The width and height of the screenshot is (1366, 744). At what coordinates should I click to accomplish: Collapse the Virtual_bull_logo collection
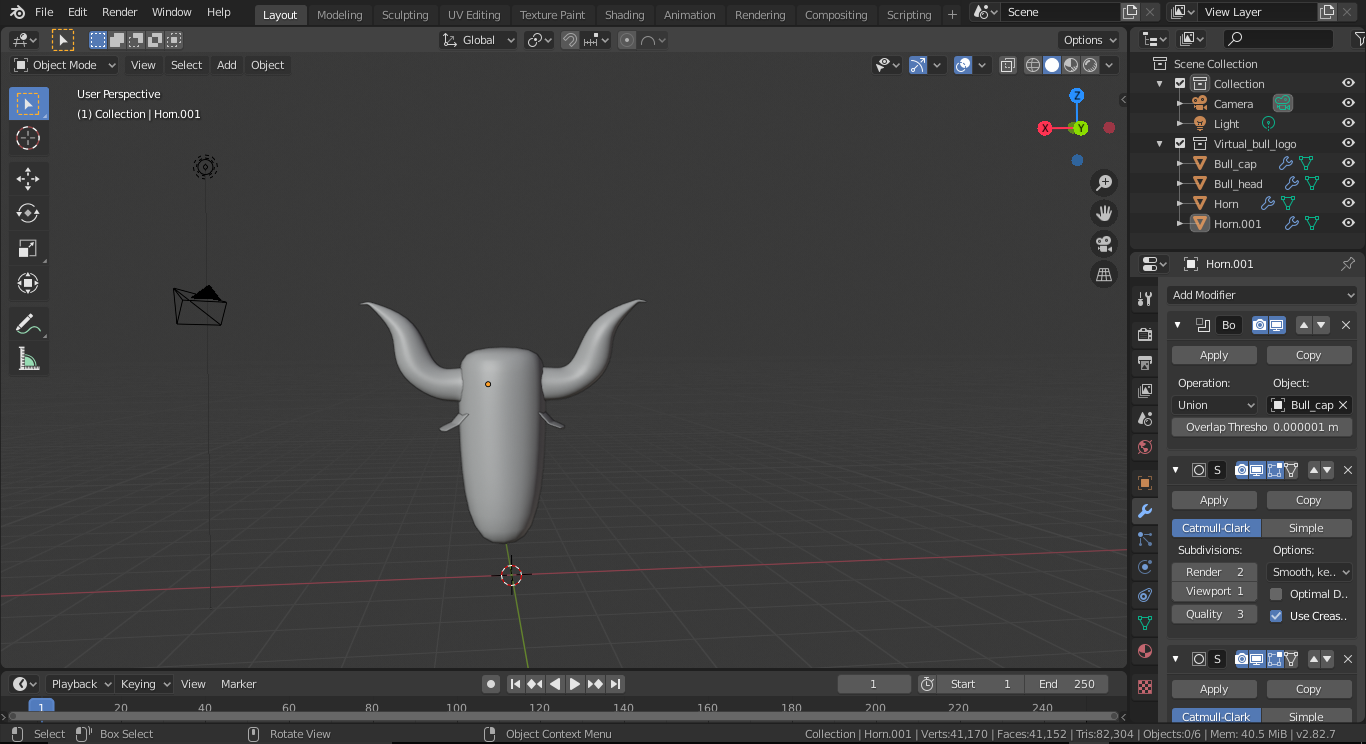(x=1160, y=144)
